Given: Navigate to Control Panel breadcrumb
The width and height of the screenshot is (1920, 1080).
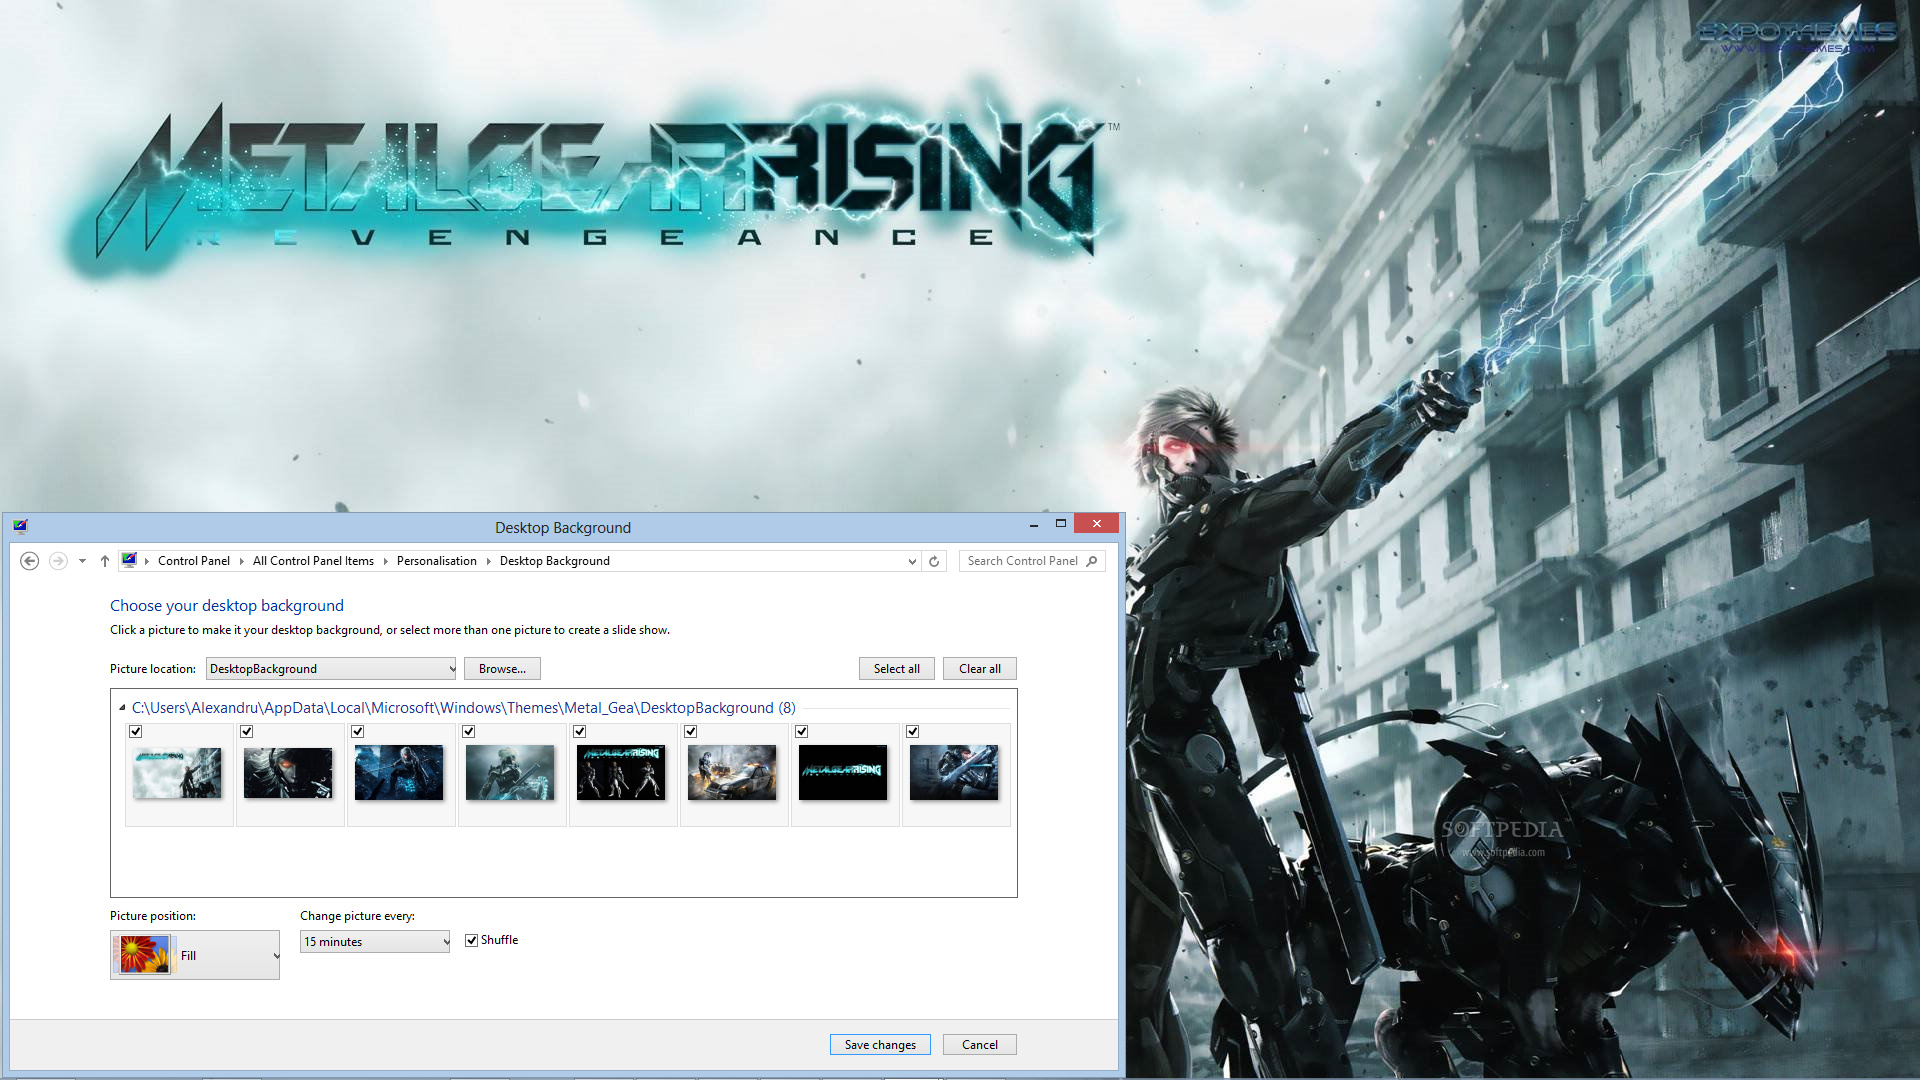Looking at the screenshot, I should [x=194, y=561].
